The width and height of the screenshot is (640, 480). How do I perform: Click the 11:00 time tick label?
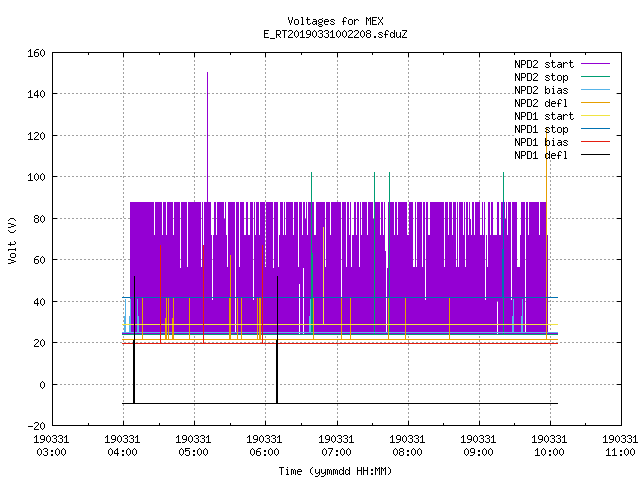(620, 452)
